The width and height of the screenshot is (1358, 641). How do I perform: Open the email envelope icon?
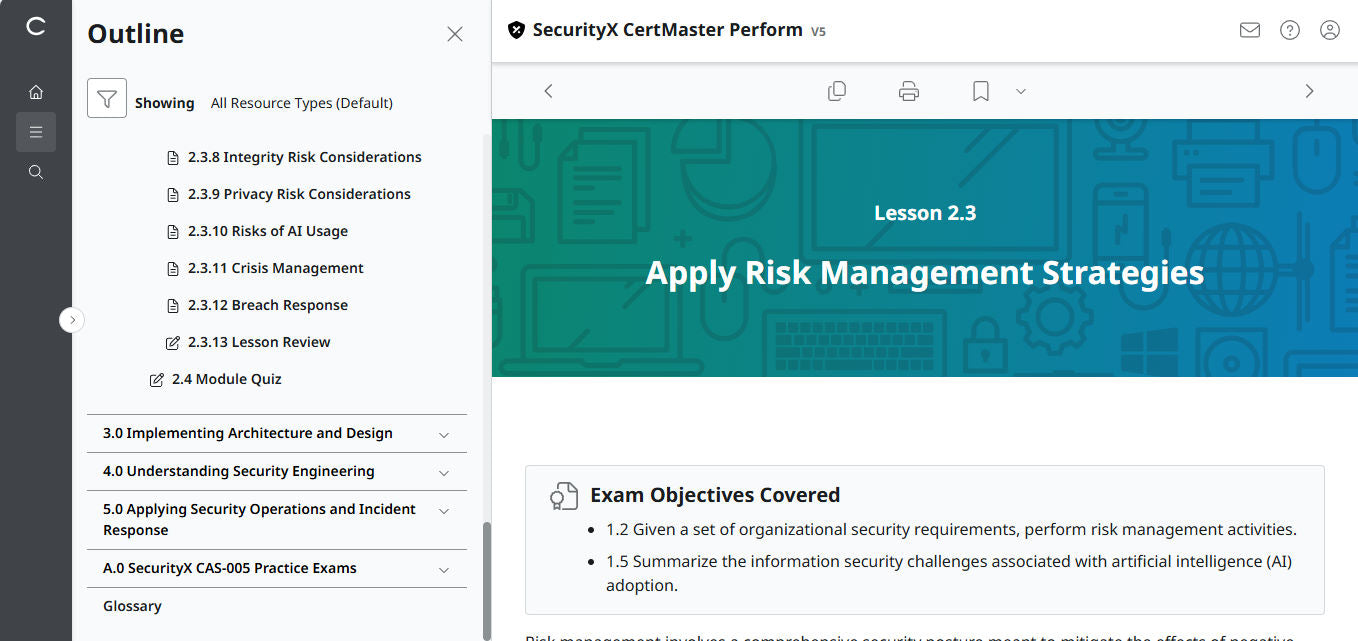[x=1249, y=30]
